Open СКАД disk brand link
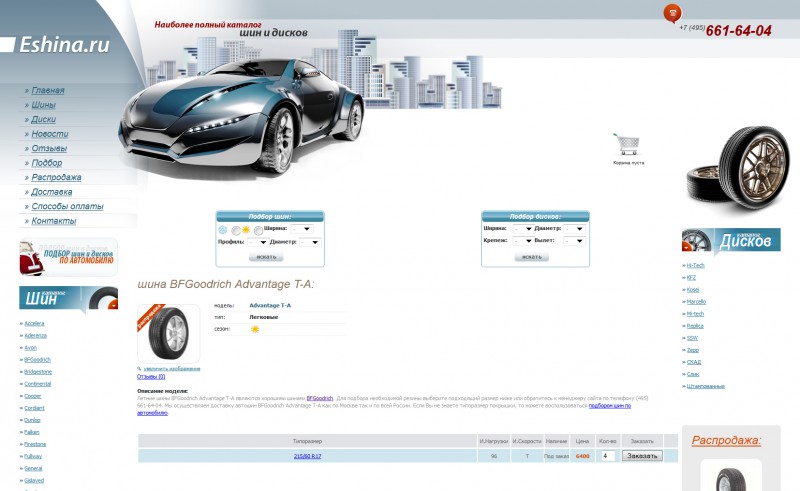Screen dimensions: 800x491 tap(694, 362)
